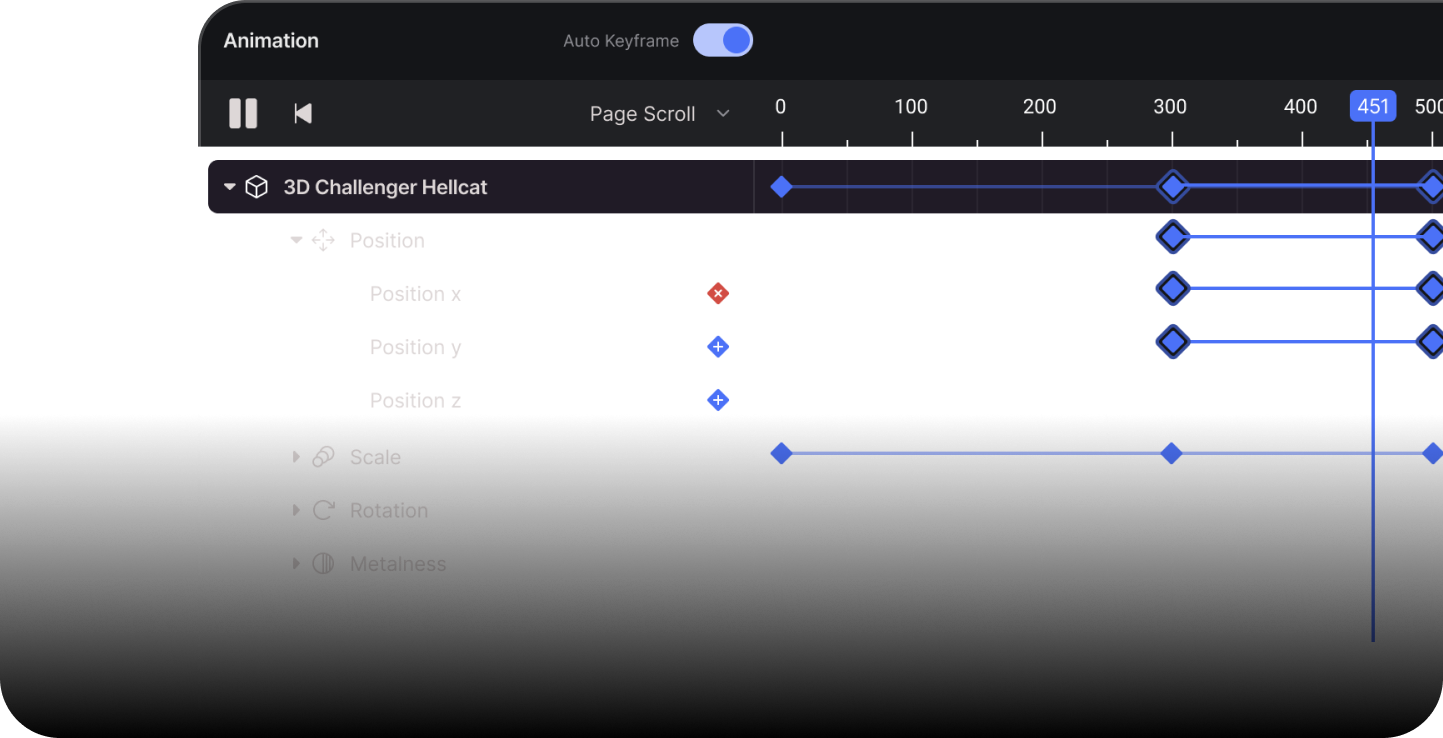The height and width of the screenshot is (738, 1443).
Task: Expand the Scale property group
Action: click(x=296, y=457)
